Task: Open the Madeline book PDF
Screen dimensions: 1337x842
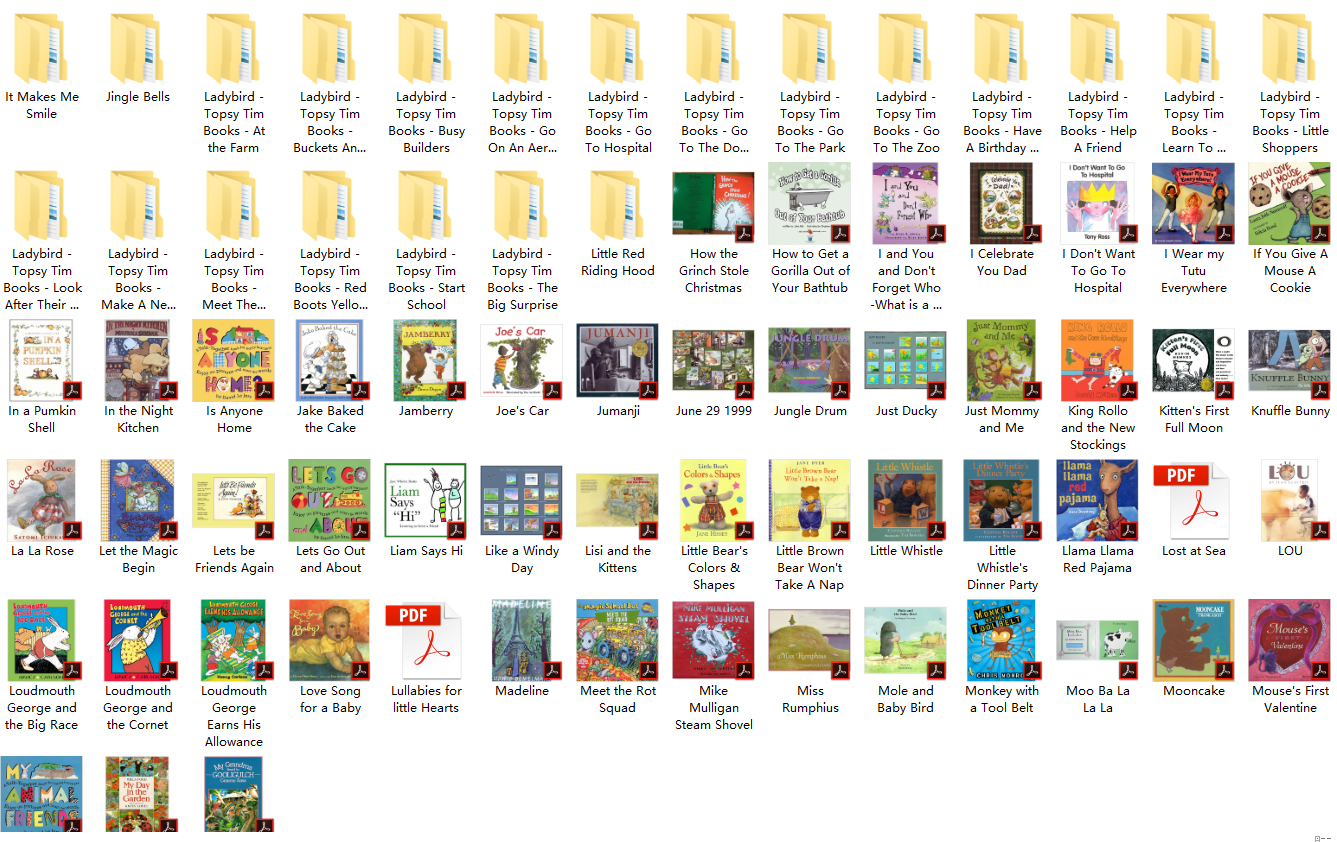Action: 521,641
